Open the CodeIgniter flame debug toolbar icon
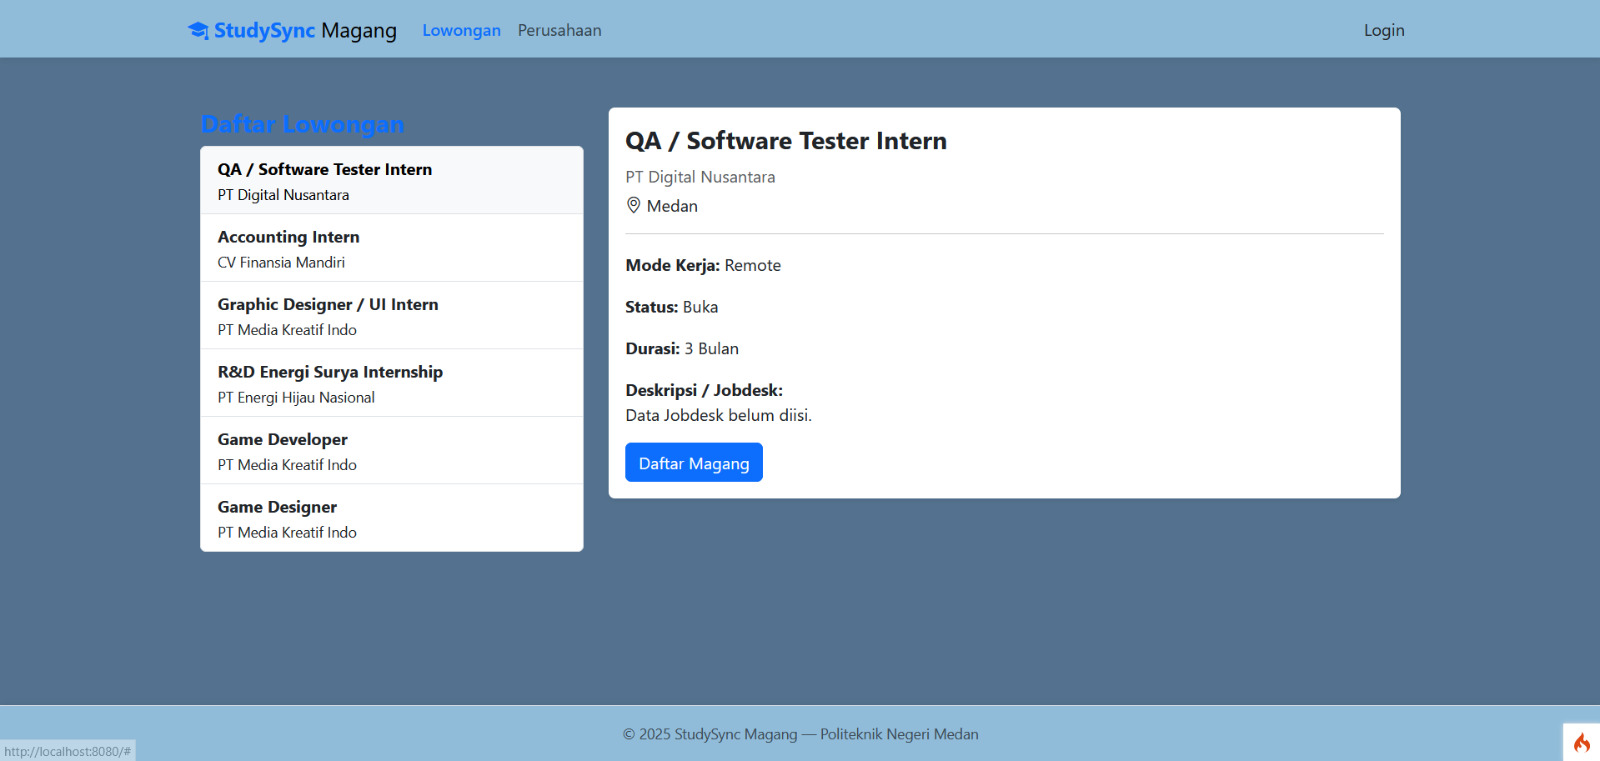The image size is (1600, 761). coord(1581,742)
